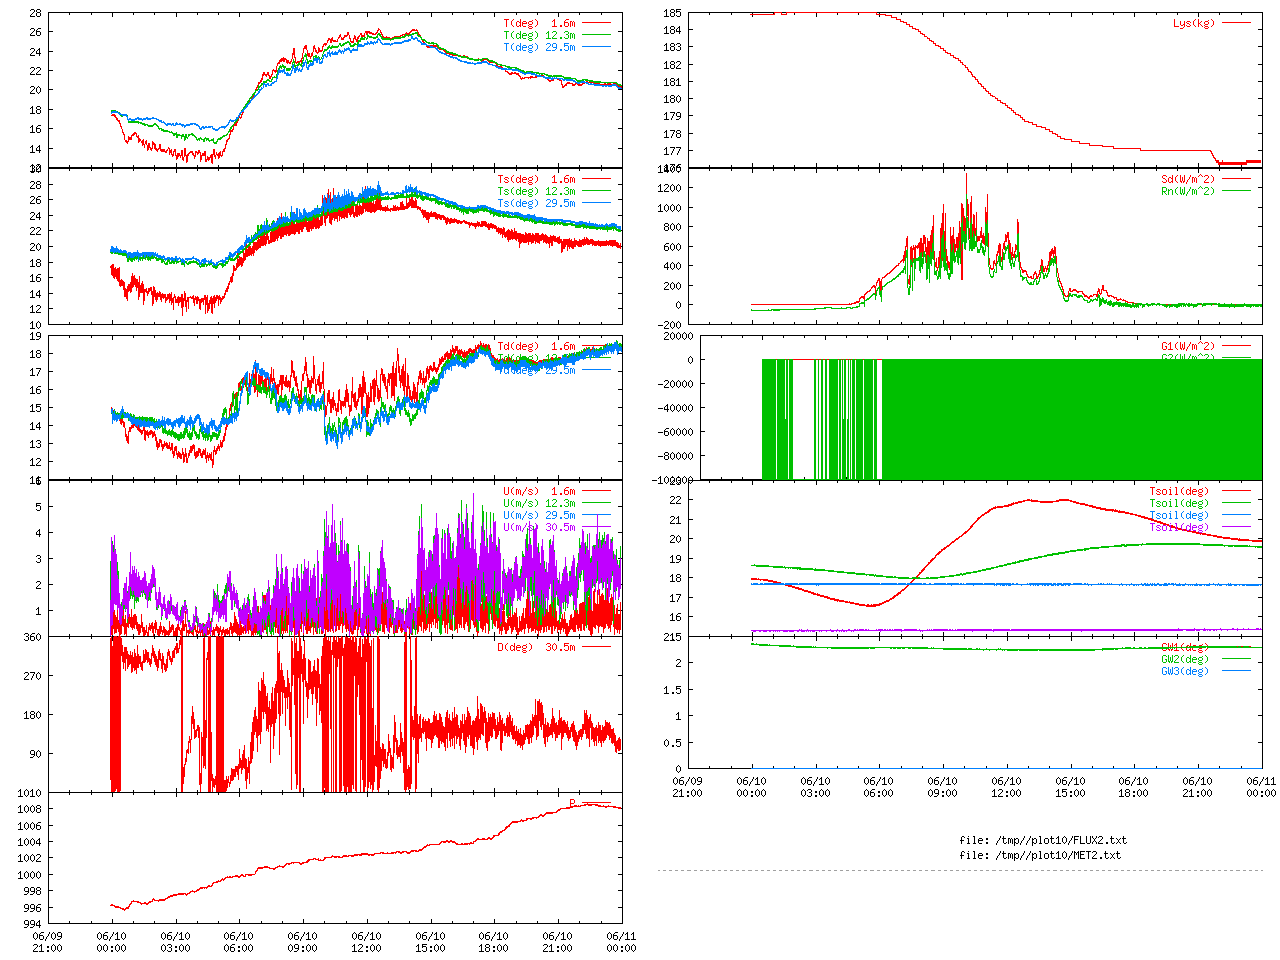Click the 'D(deg) 30.5m' legend label
Image resolution: width=1280 pixels, height=960 pixels.
[537, 647]
